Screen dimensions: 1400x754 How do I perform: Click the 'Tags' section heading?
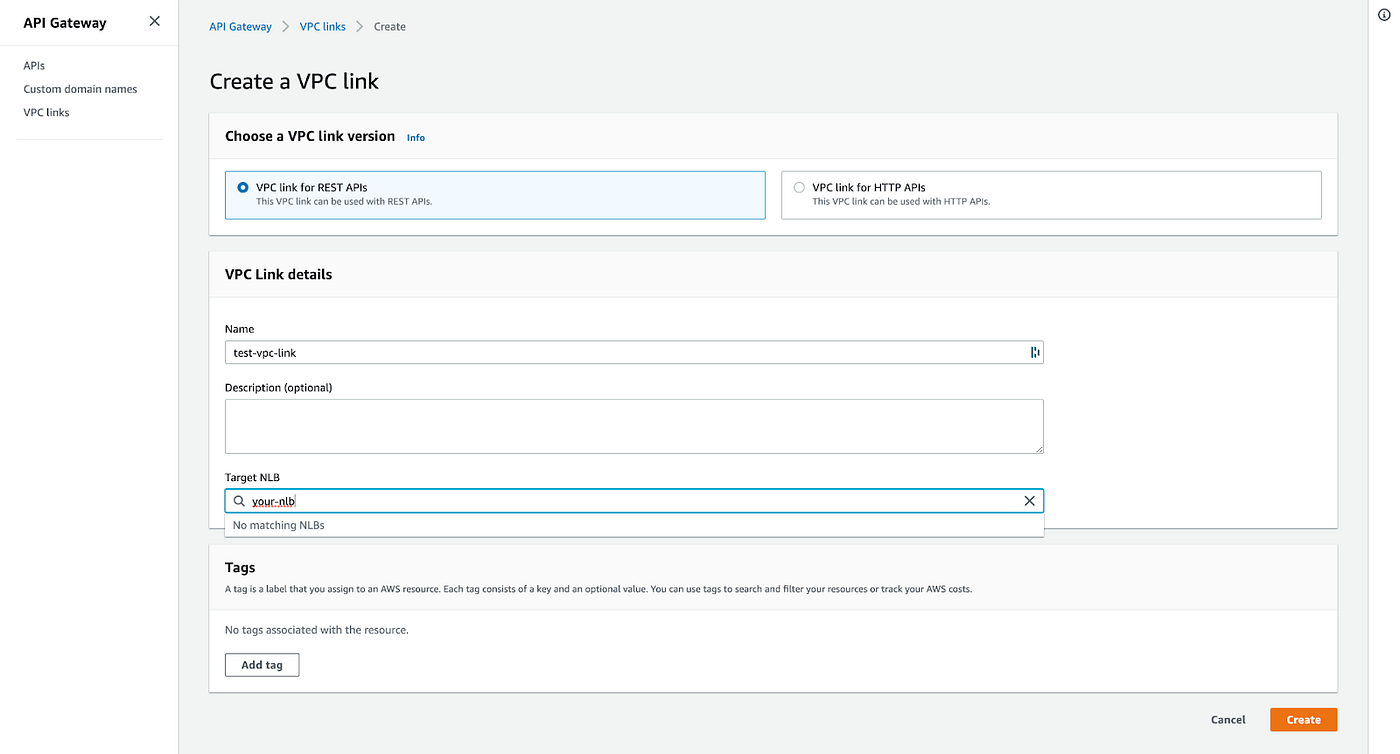[240, 567]
